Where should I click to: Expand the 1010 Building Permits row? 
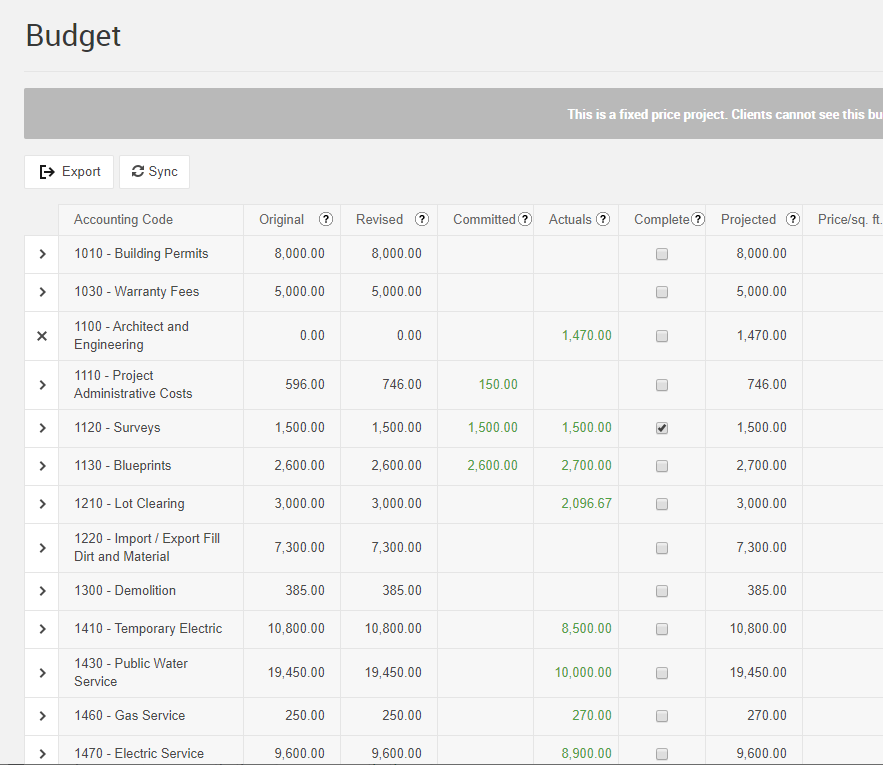click(42, 254)
